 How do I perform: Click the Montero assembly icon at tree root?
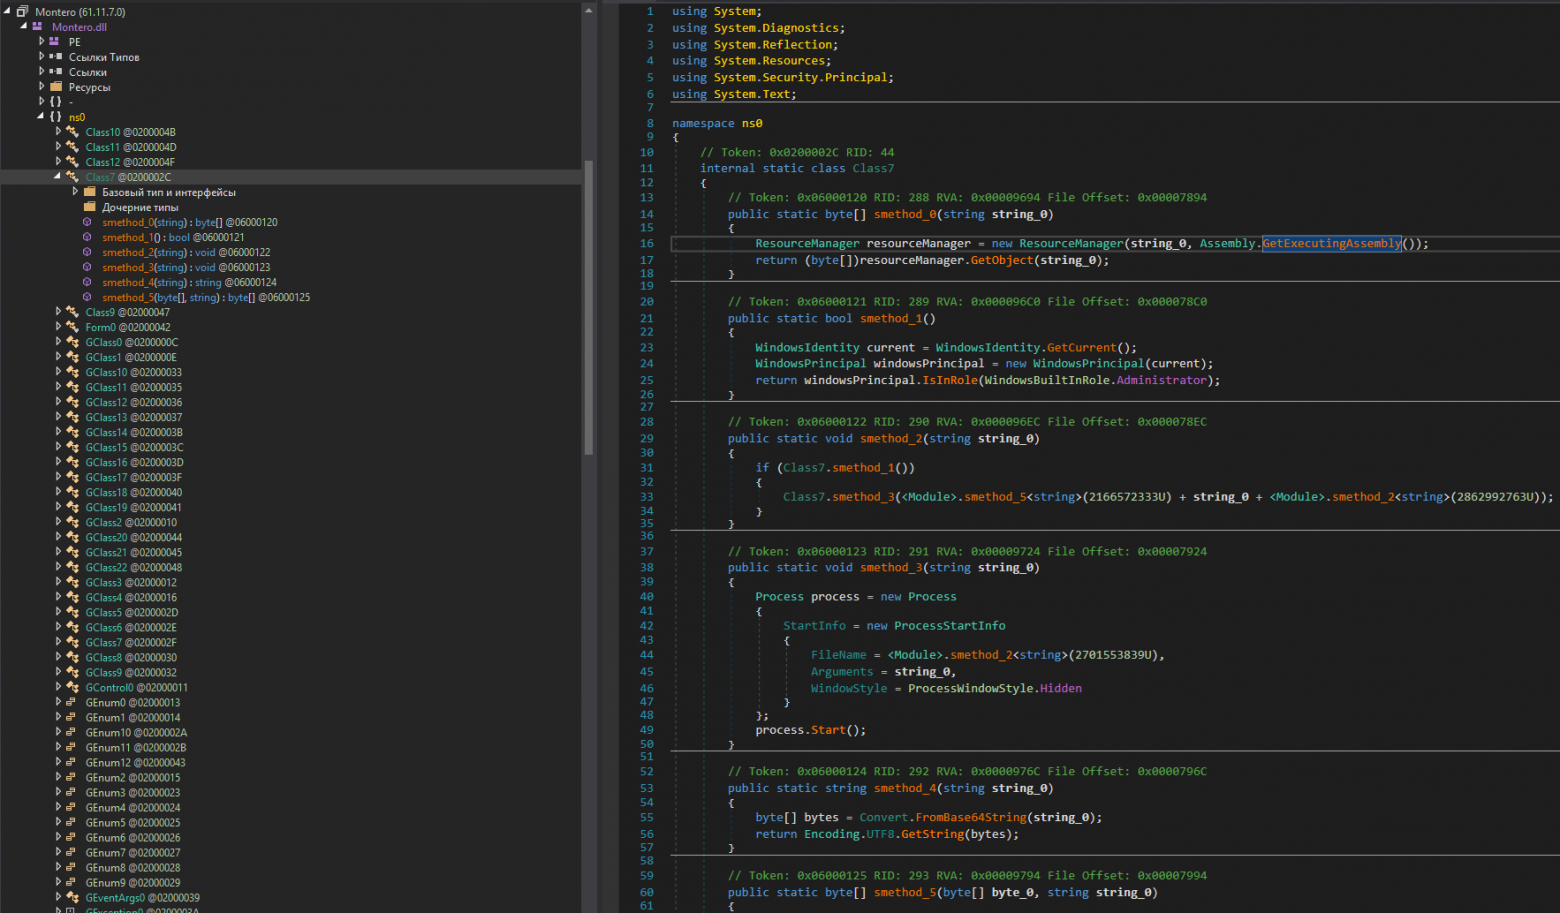point(22,12)
